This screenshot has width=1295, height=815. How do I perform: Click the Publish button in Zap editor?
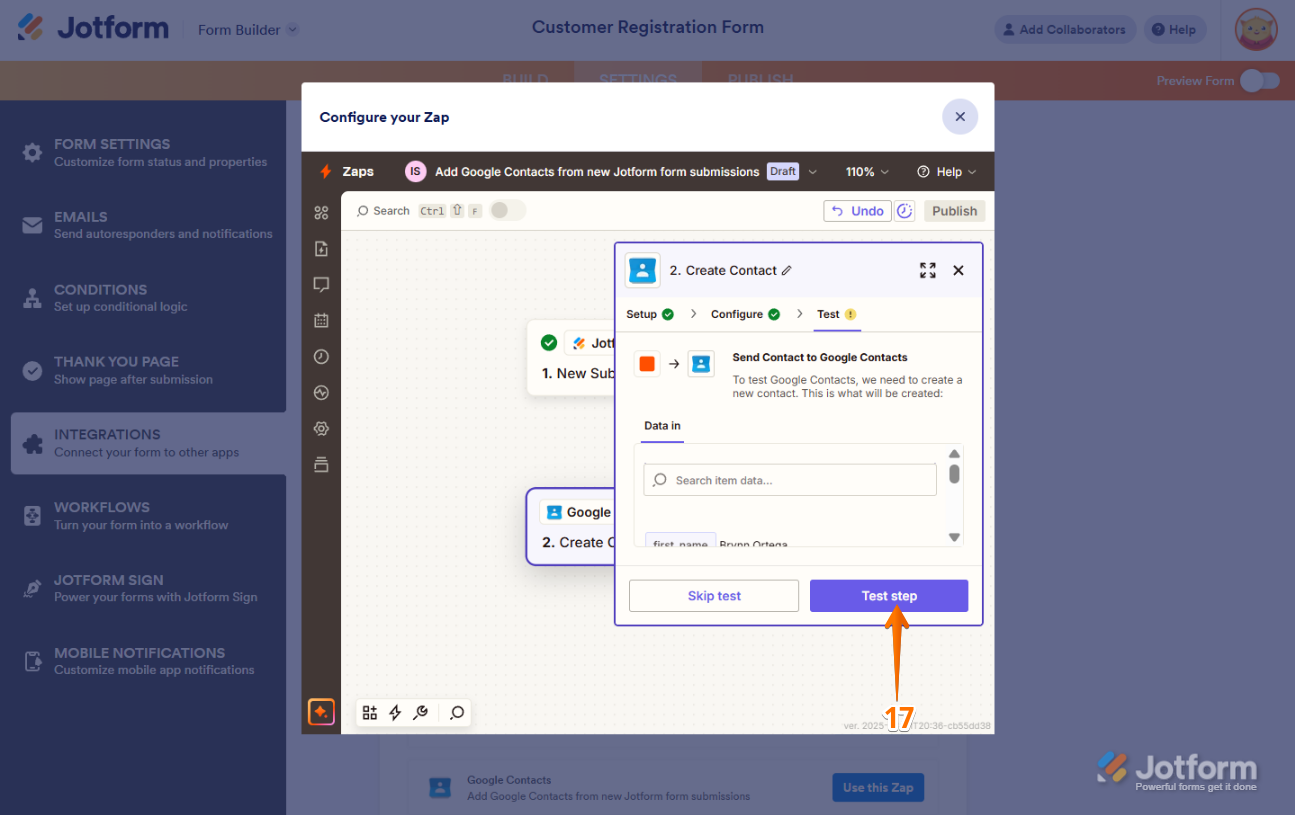[954, 211]
